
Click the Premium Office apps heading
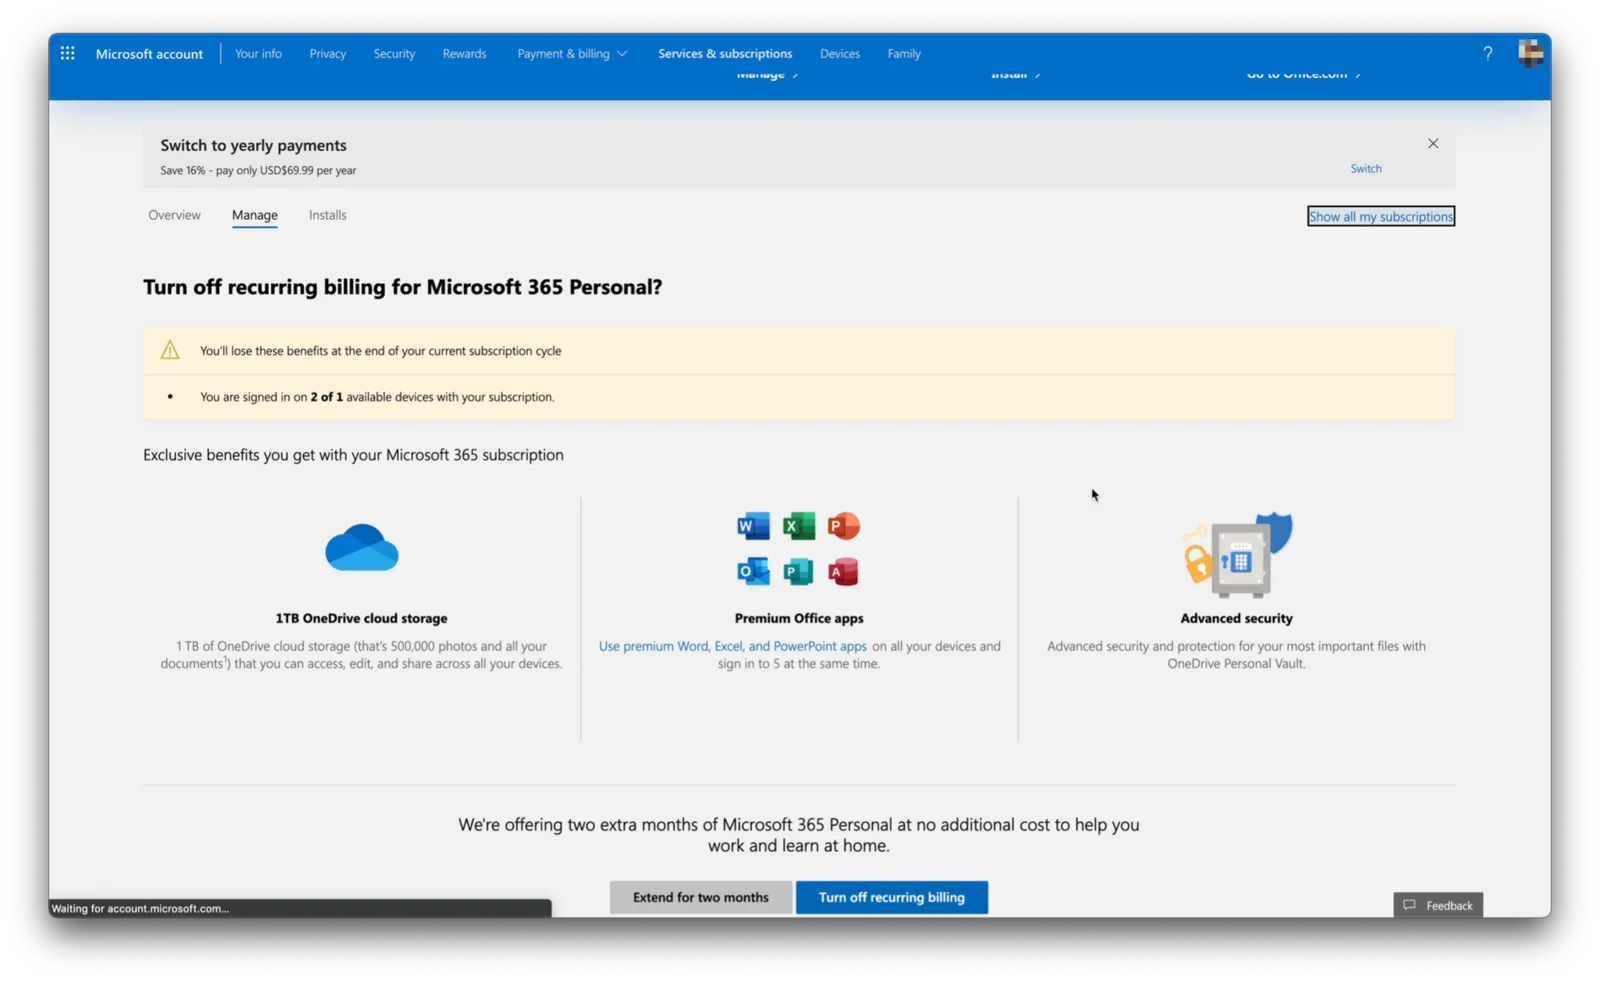[x=799, y=618]
